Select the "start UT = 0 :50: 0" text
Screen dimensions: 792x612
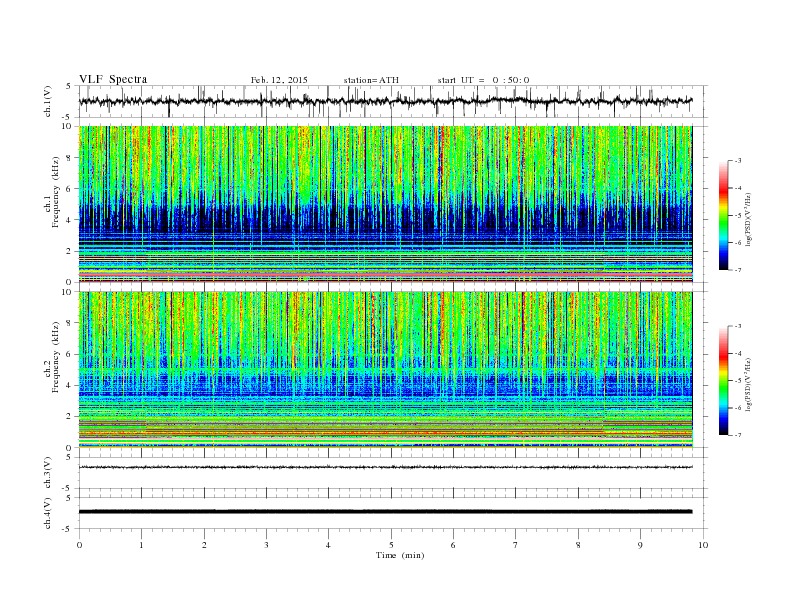(483, 80)
